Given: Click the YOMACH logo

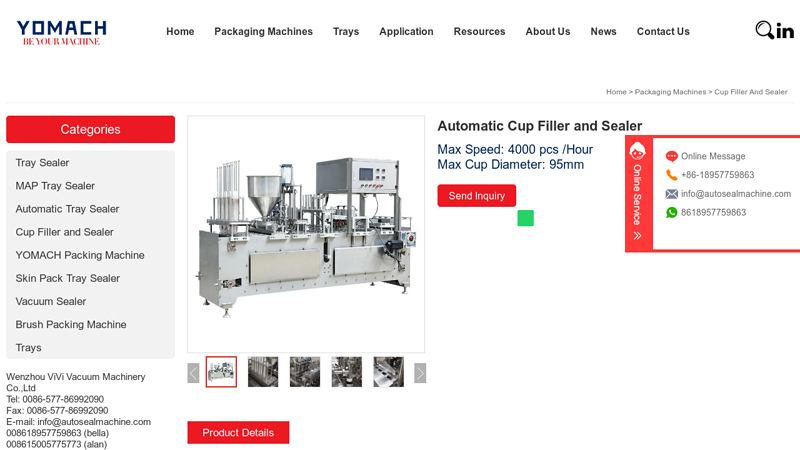Looking at the screenshot, I should tap(62, 33).
